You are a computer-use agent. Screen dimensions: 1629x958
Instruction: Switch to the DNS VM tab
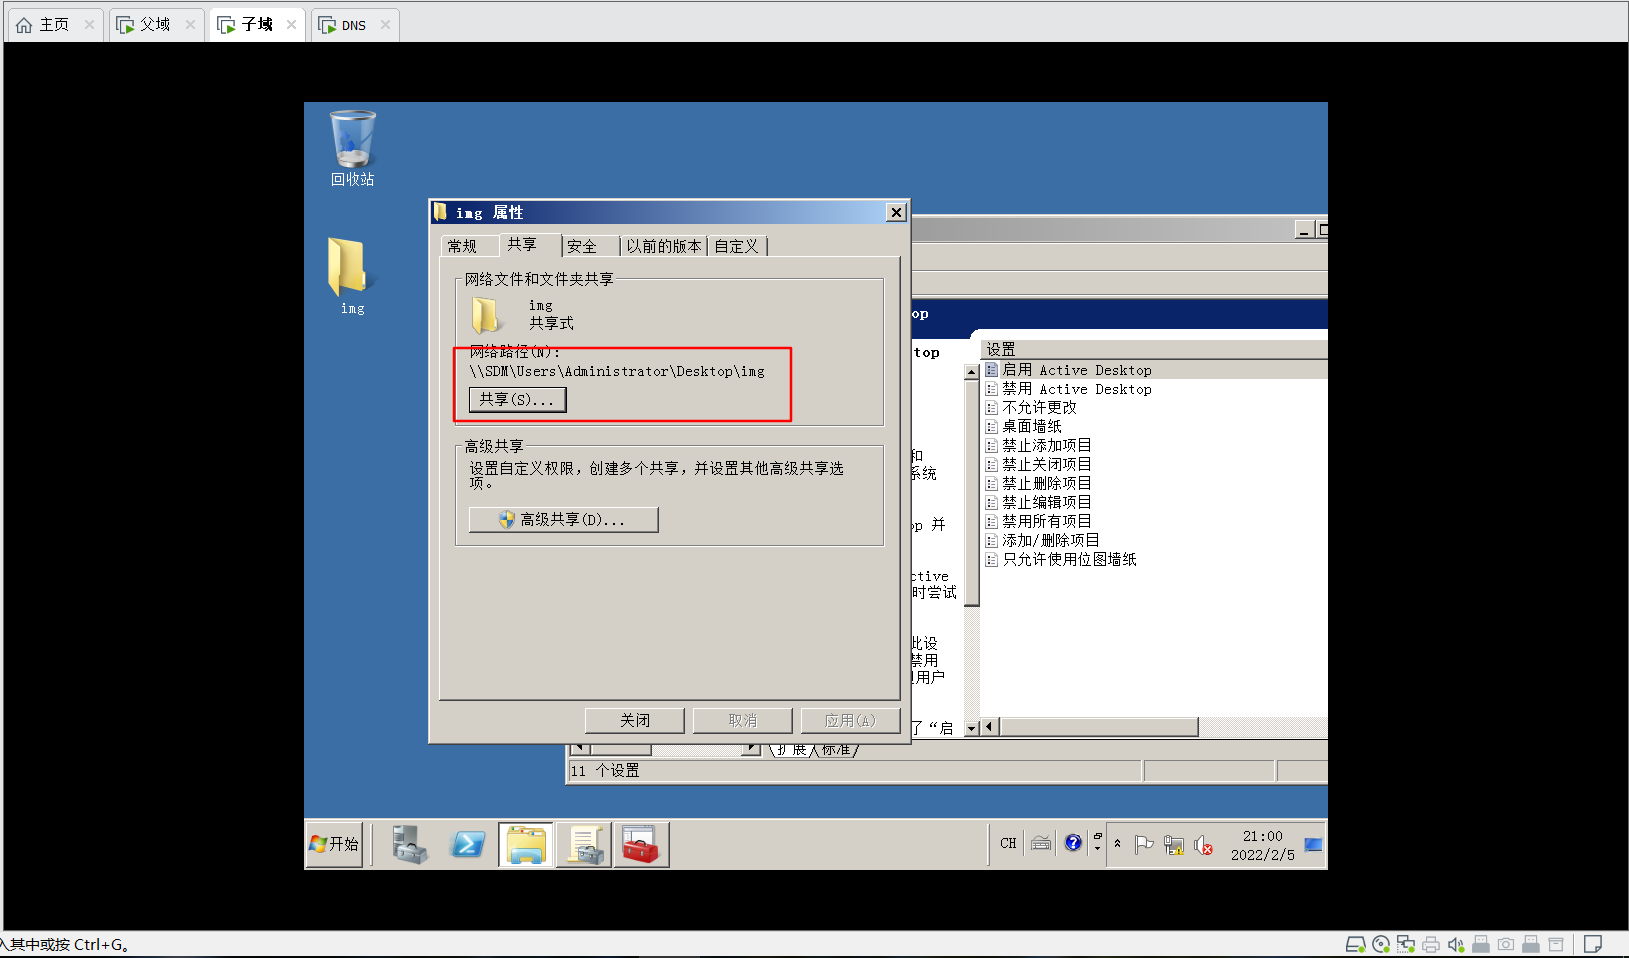point(354,25)
